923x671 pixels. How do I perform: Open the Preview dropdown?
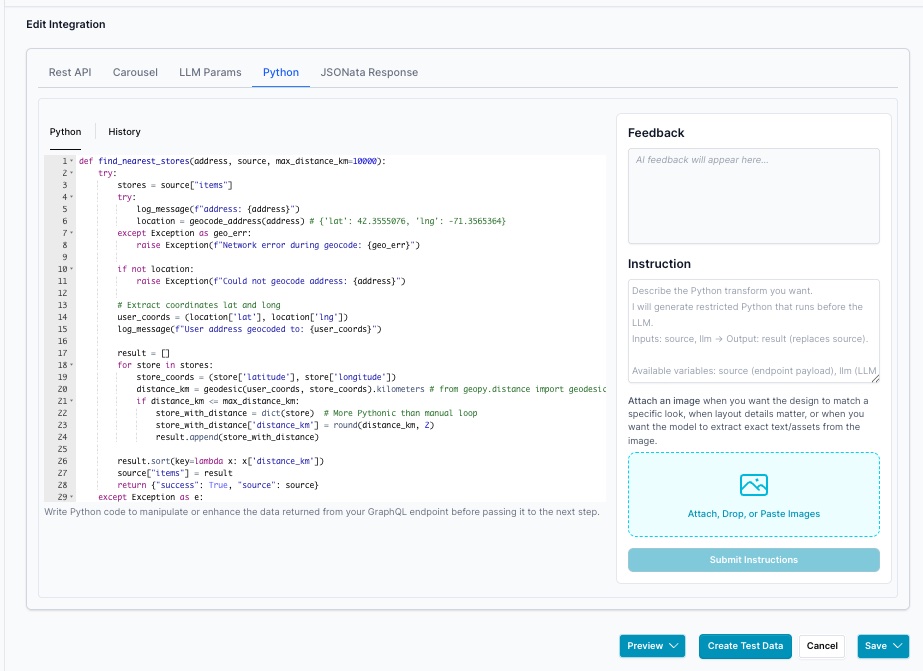(x=651, y=646)
